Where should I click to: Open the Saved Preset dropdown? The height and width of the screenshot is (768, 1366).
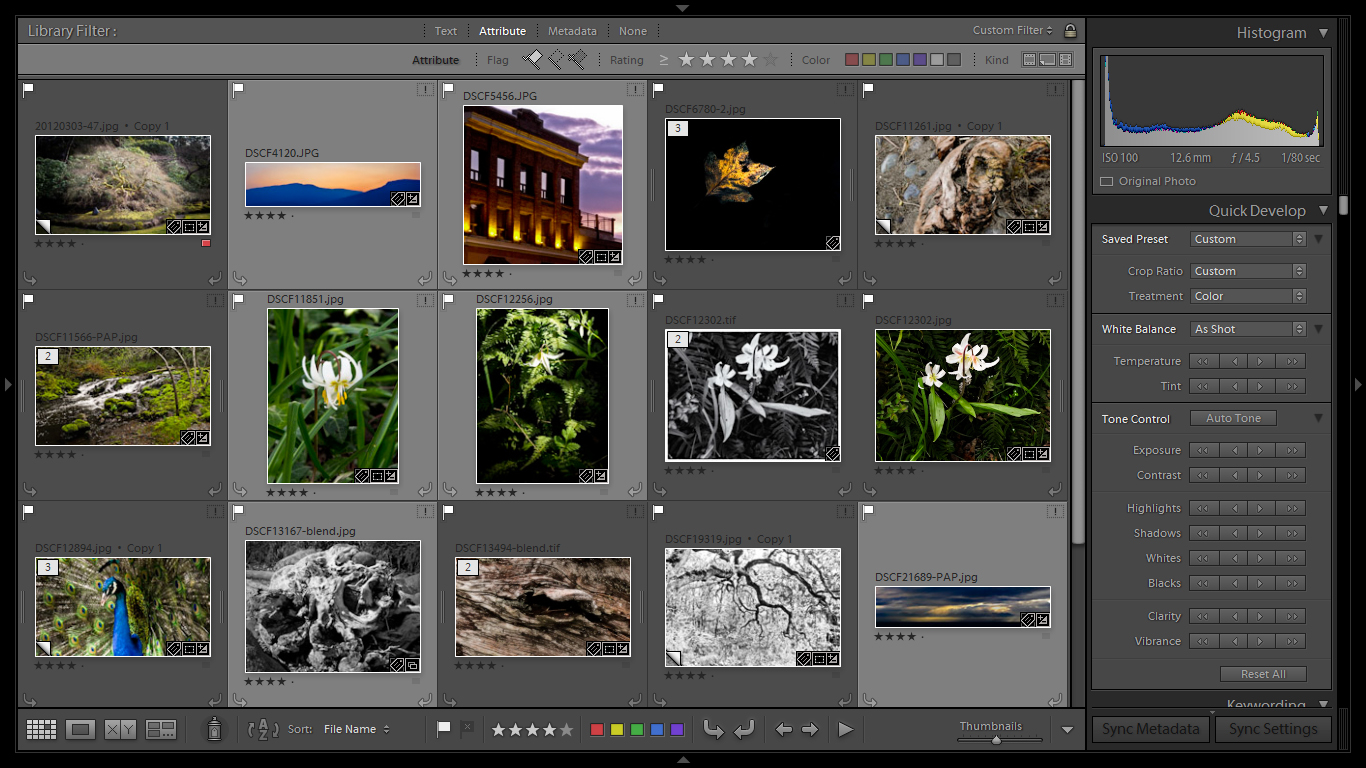pyautogui.click(x=1248, y=239)
